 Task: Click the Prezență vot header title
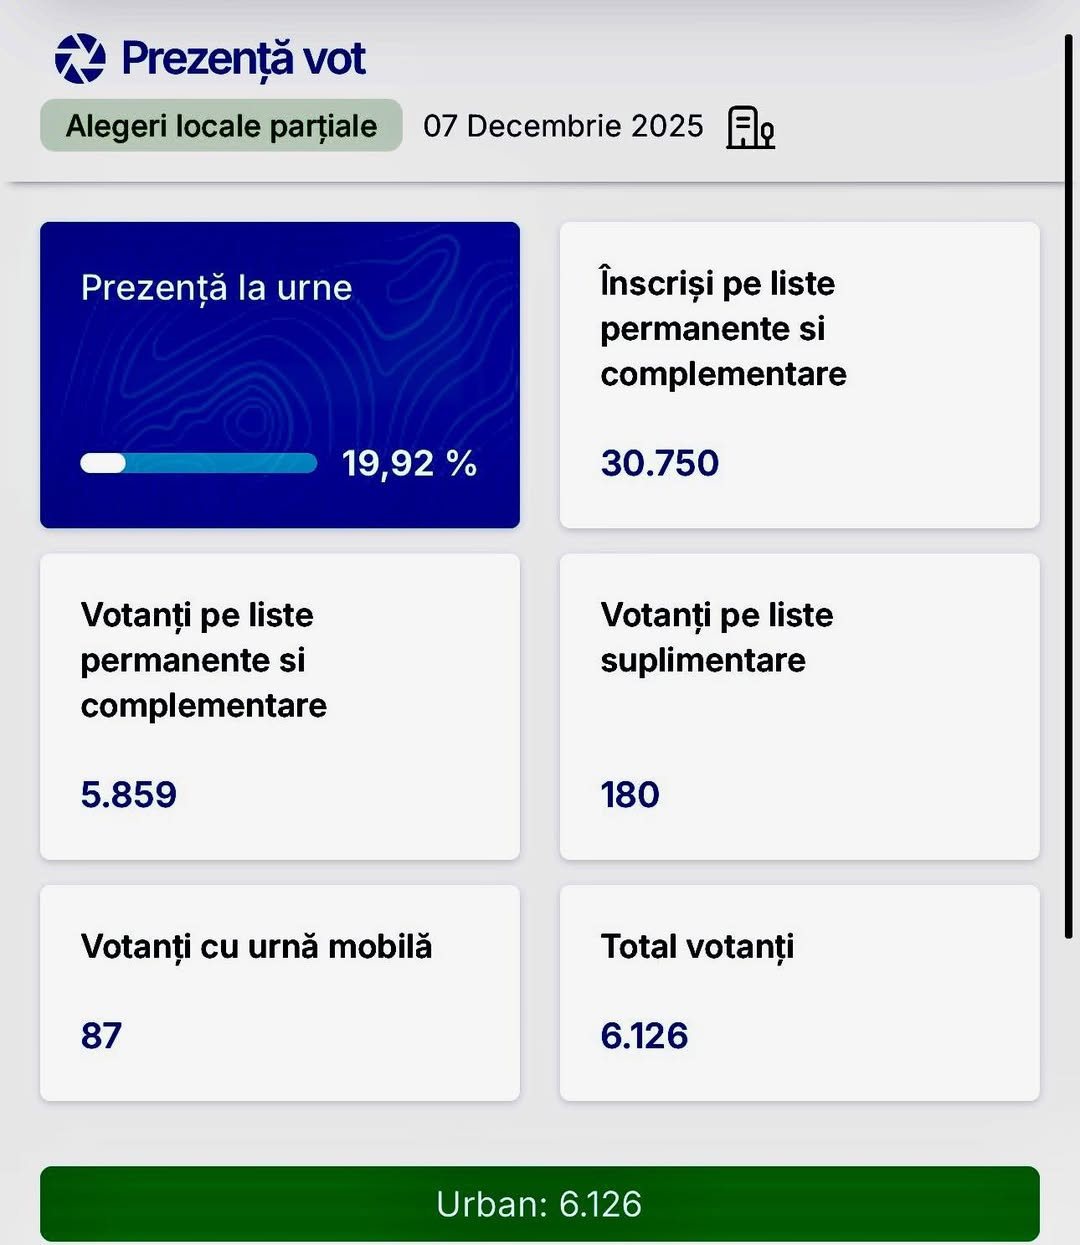tap(243, 58)
